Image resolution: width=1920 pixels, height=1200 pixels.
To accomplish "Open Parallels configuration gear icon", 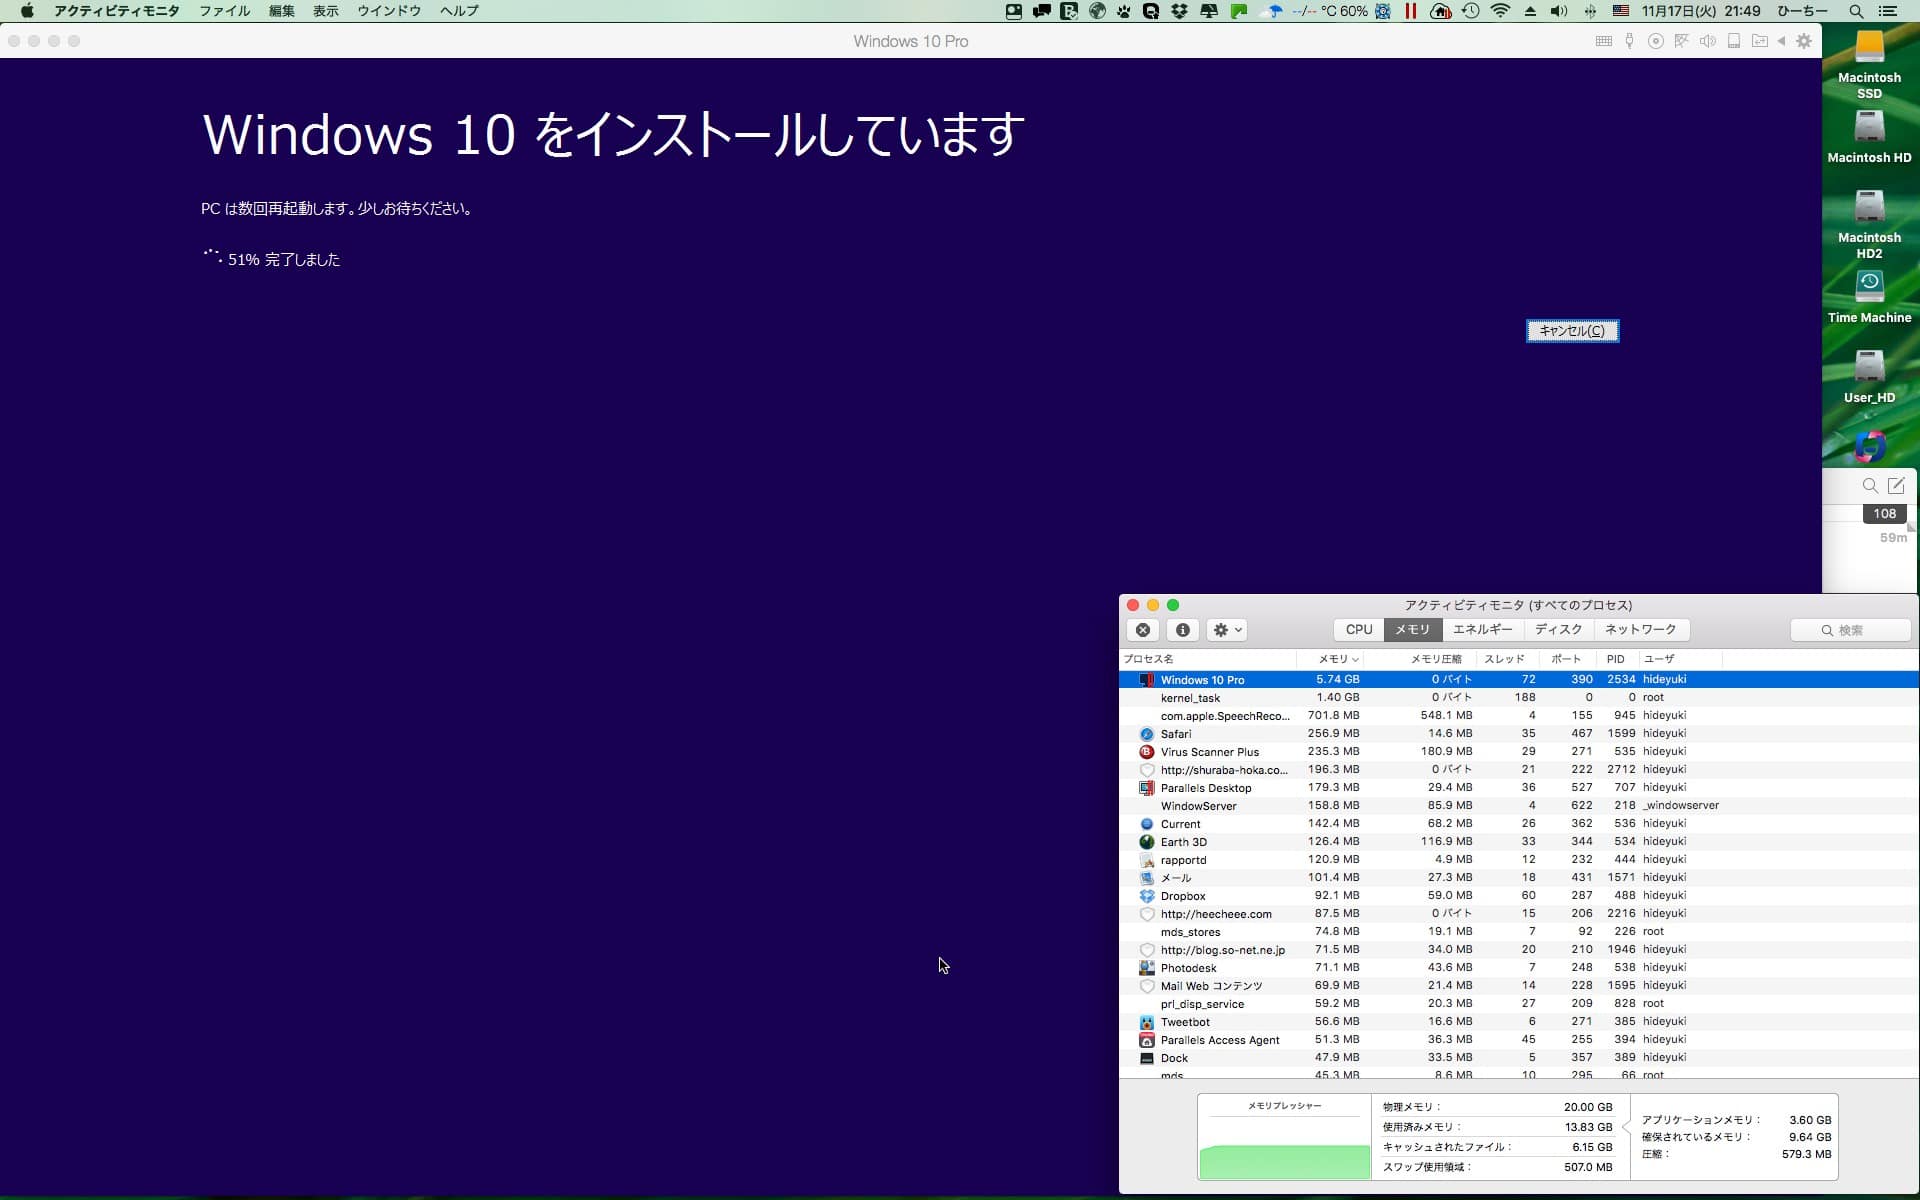I will tap(1804, 41).
